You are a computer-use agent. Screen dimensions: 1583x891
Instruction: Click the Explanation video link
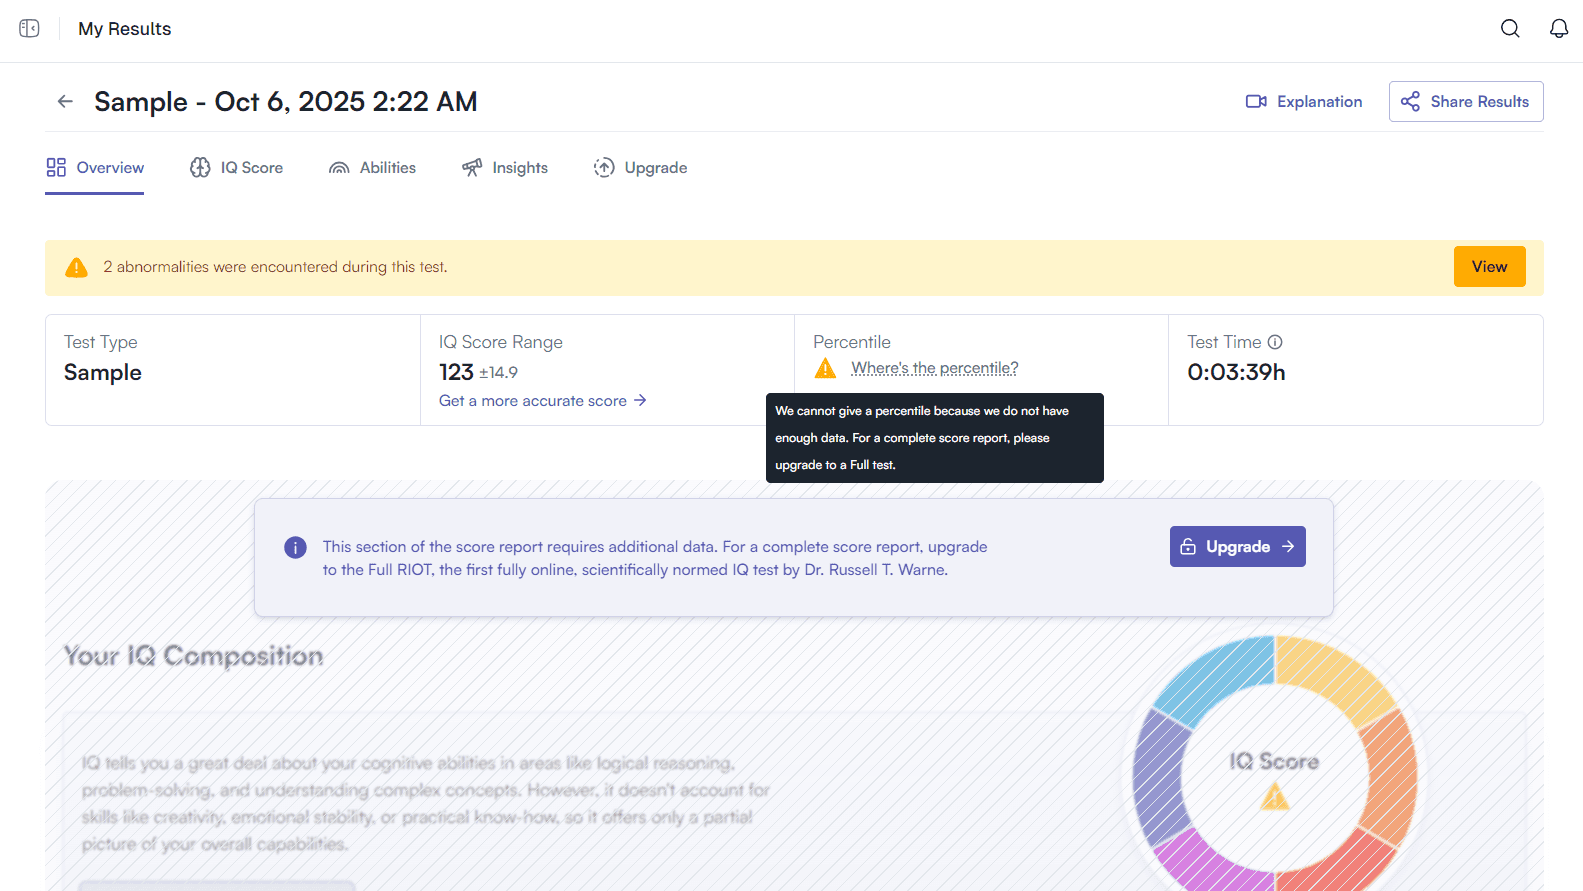coord(1304,102)
